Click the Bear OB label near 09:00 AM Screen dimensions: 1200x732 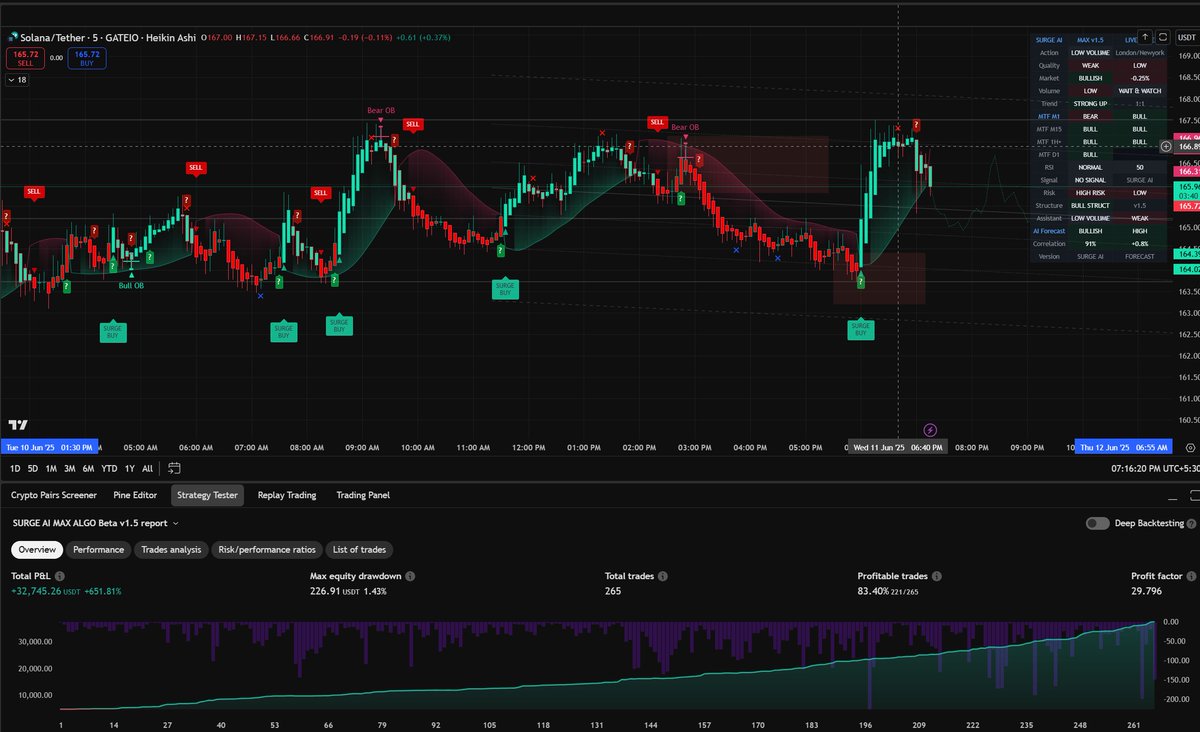[381, 110]
